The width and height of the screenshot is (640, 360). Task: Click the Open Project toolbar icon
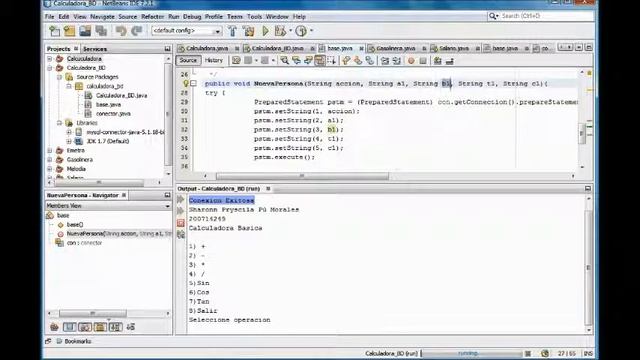click(85, 31)
